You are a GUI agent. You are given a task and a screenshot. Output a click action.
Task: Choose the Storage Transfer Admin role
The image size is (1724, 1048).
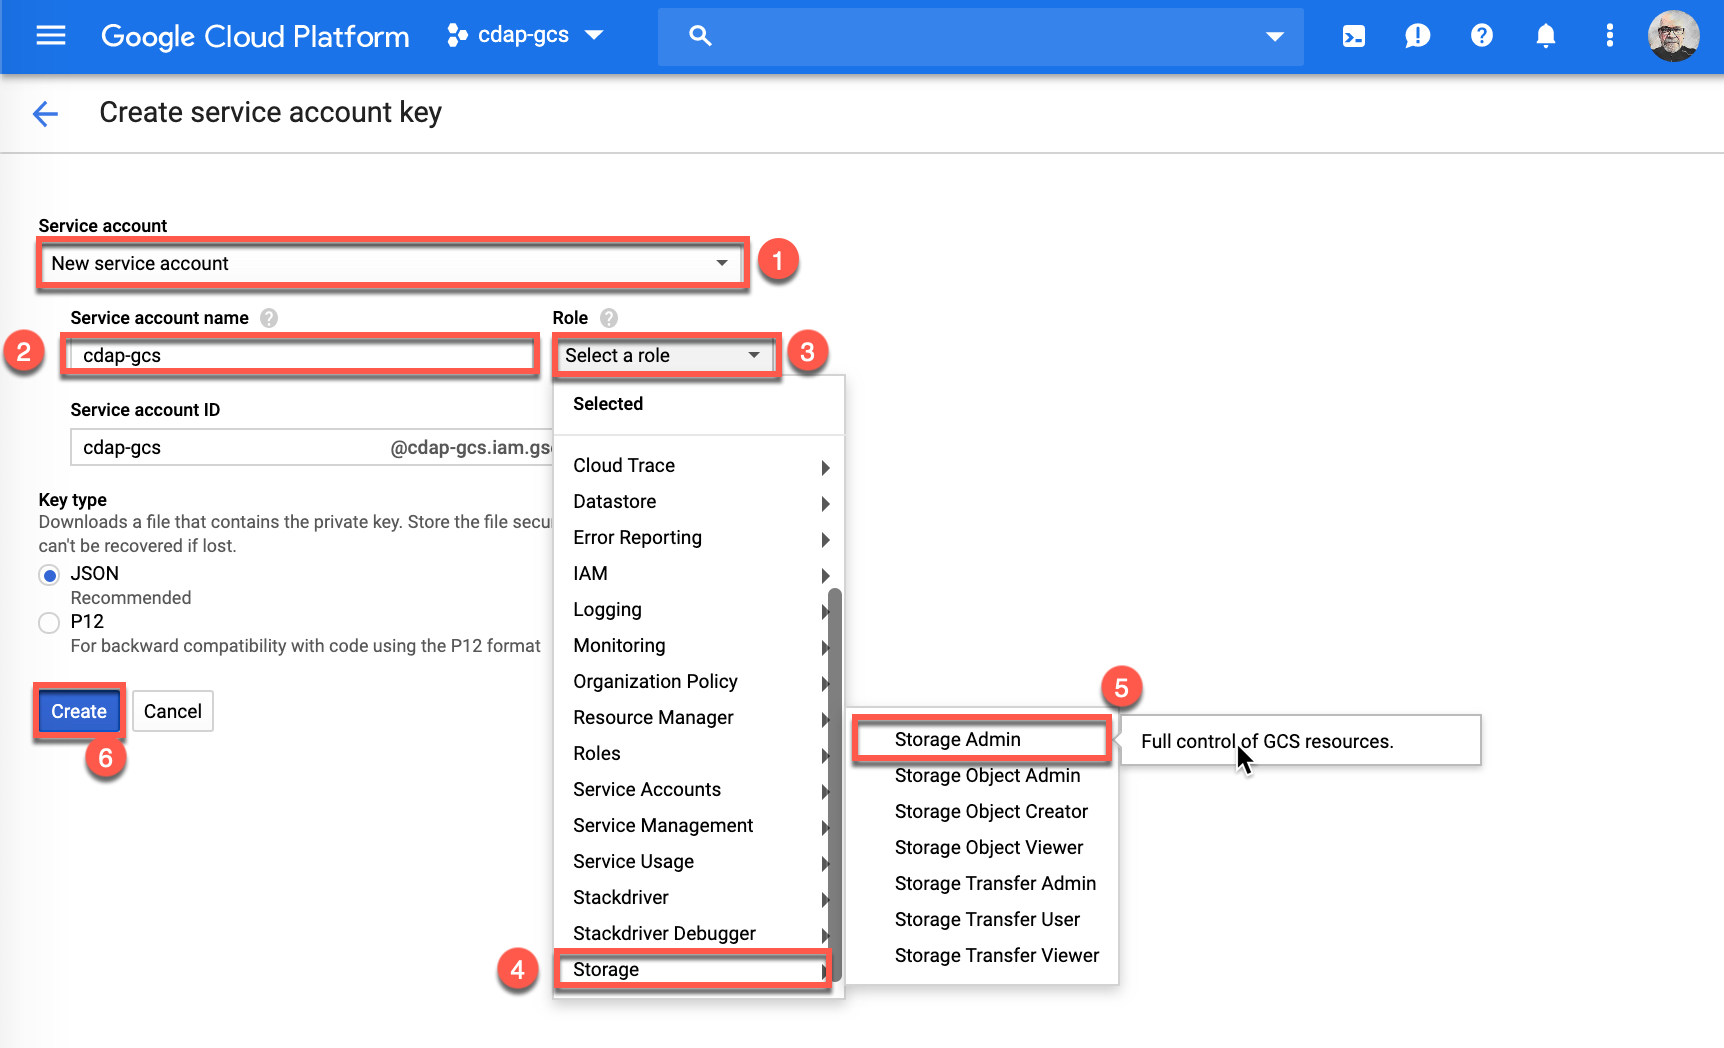pyautogui.click(x=983, y=884)
